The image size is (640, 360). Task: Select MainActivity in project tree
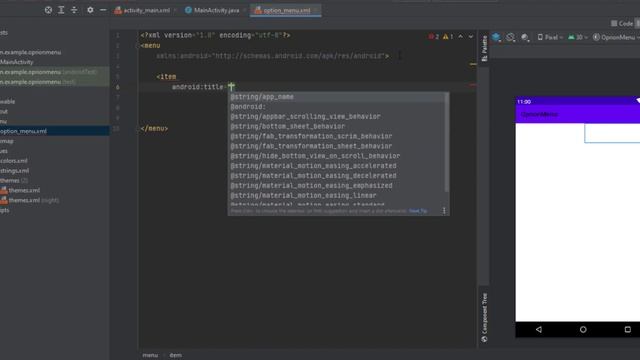[17, 62]
